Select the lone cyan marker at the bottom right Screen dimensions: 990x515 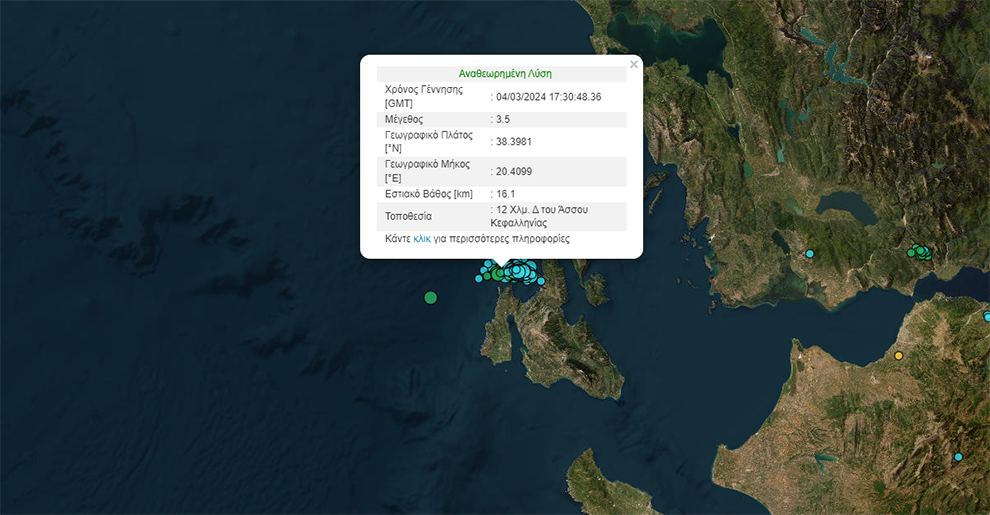[x=958, y=457]
